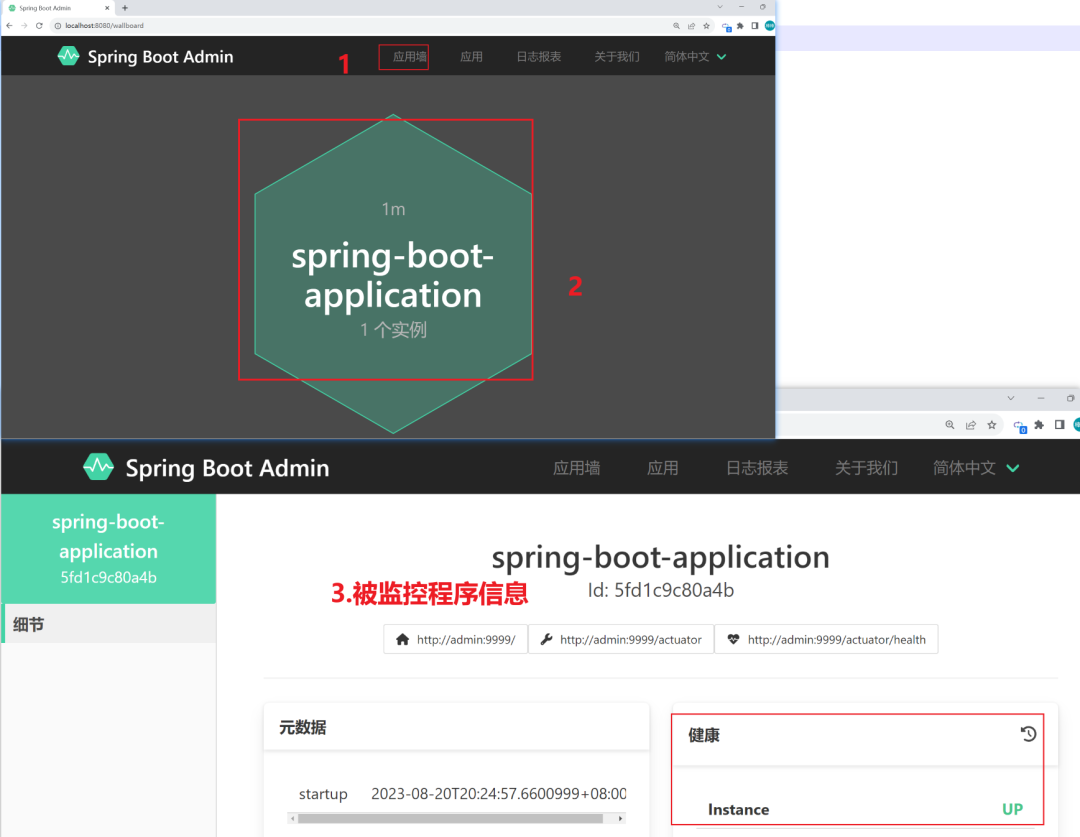Click the 1 个实例 label on hexagon
This screenshot has height=837, width=1080.
[393, 330]
